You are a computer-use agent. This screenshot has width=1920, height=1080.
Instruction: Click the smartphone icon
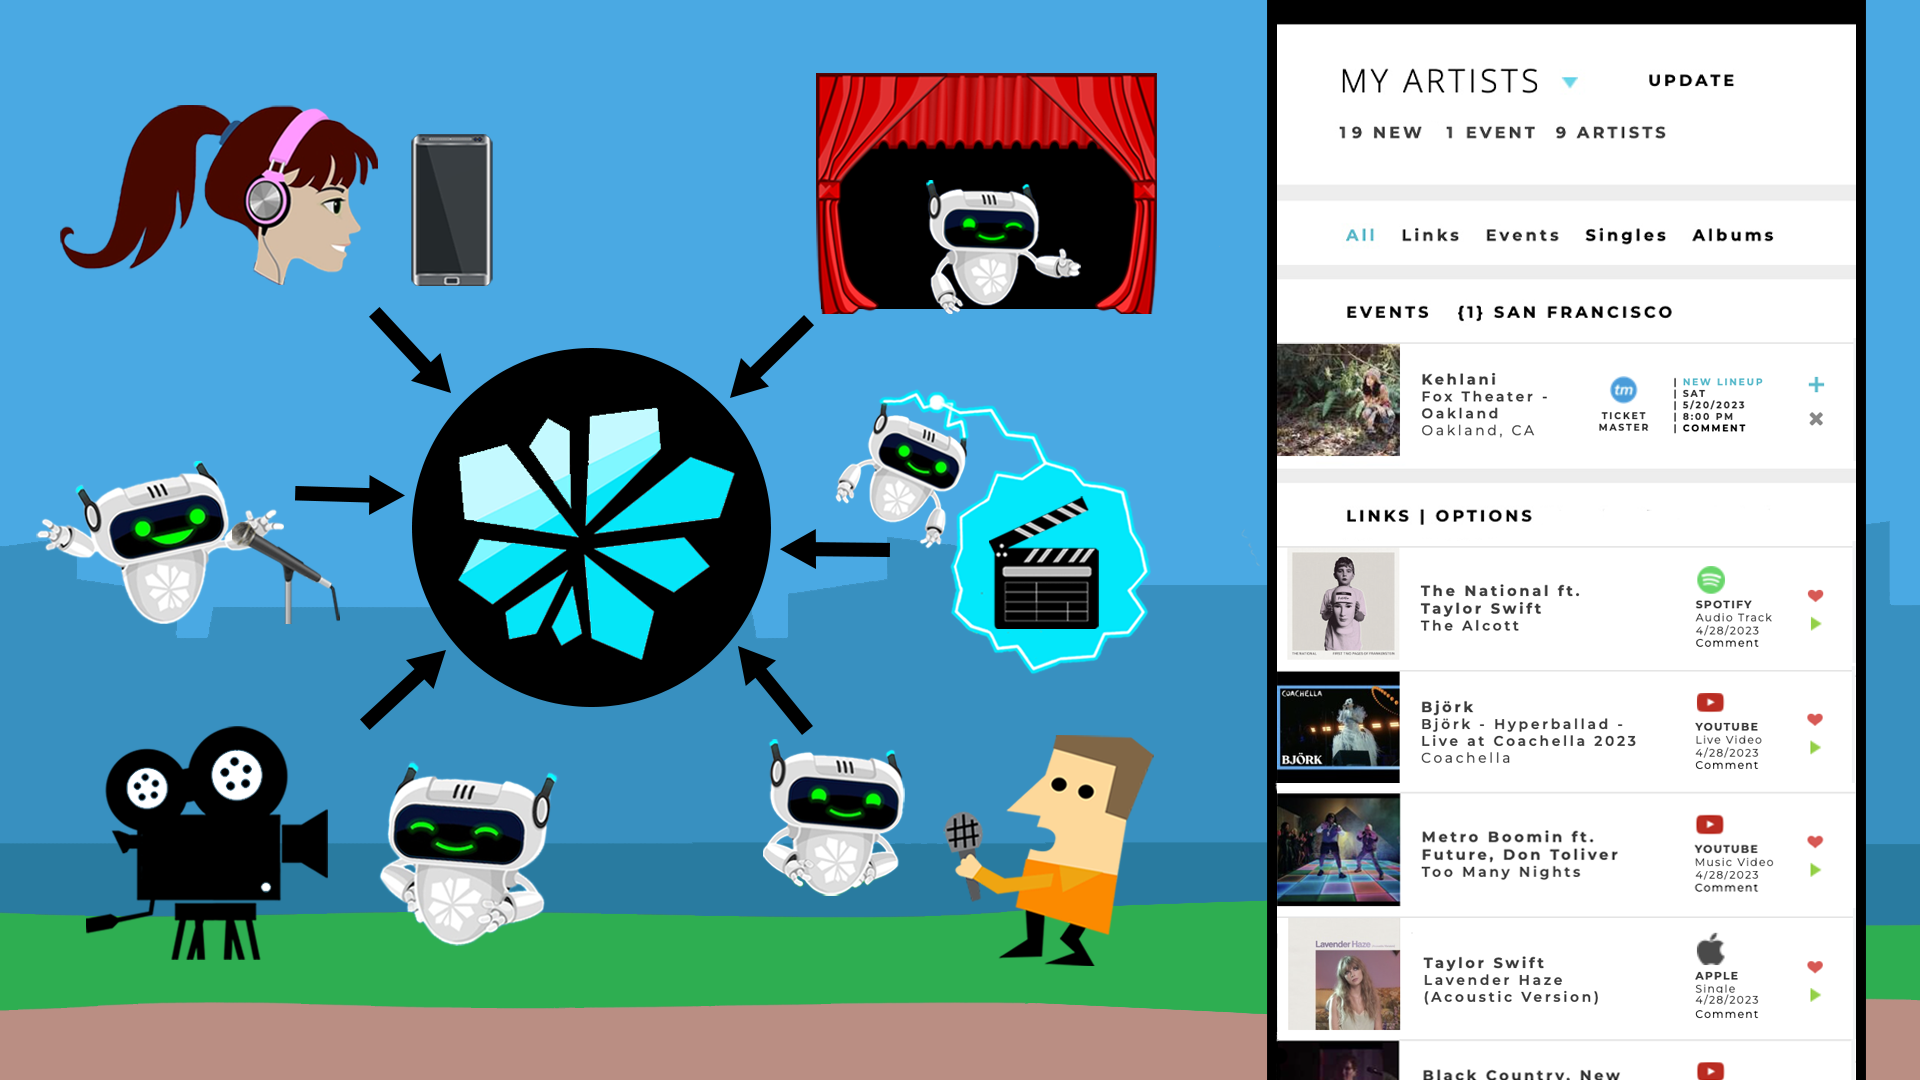[x=452, y=210]
